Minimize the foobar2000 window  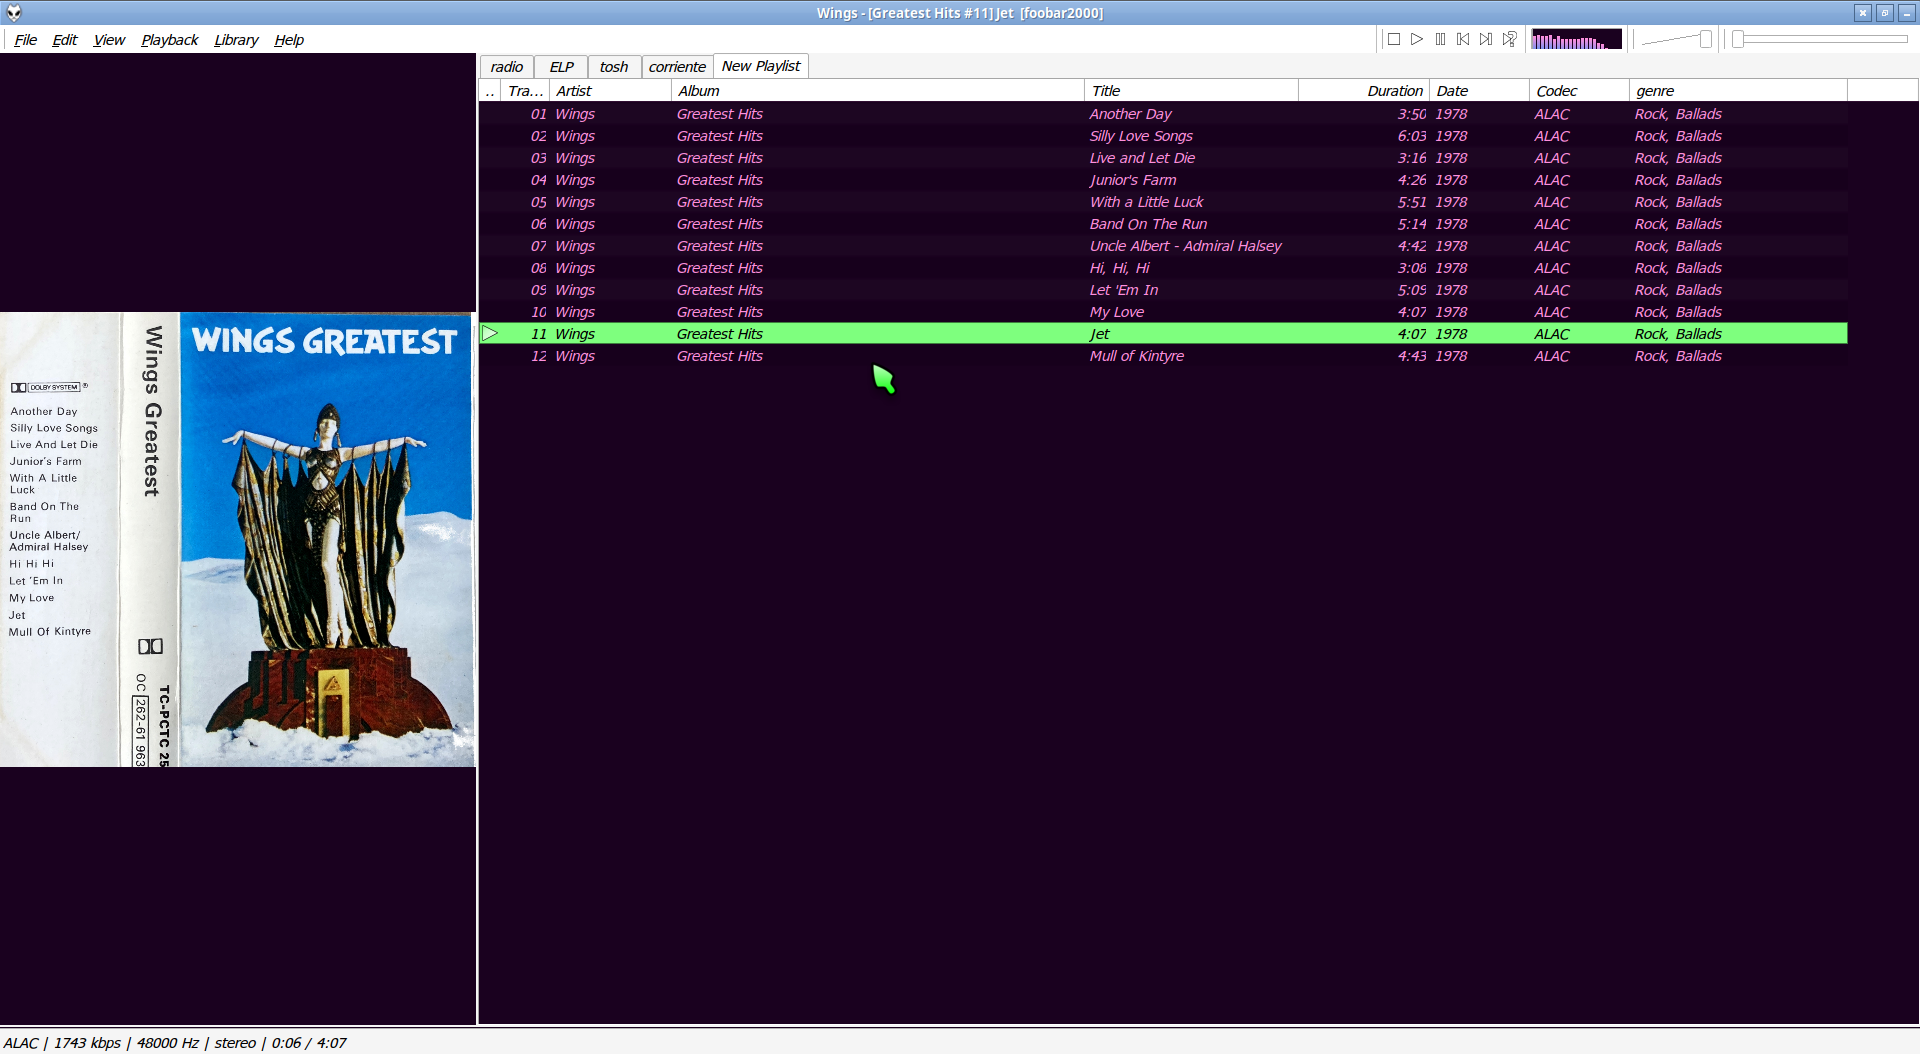[x=1907, y=13]
